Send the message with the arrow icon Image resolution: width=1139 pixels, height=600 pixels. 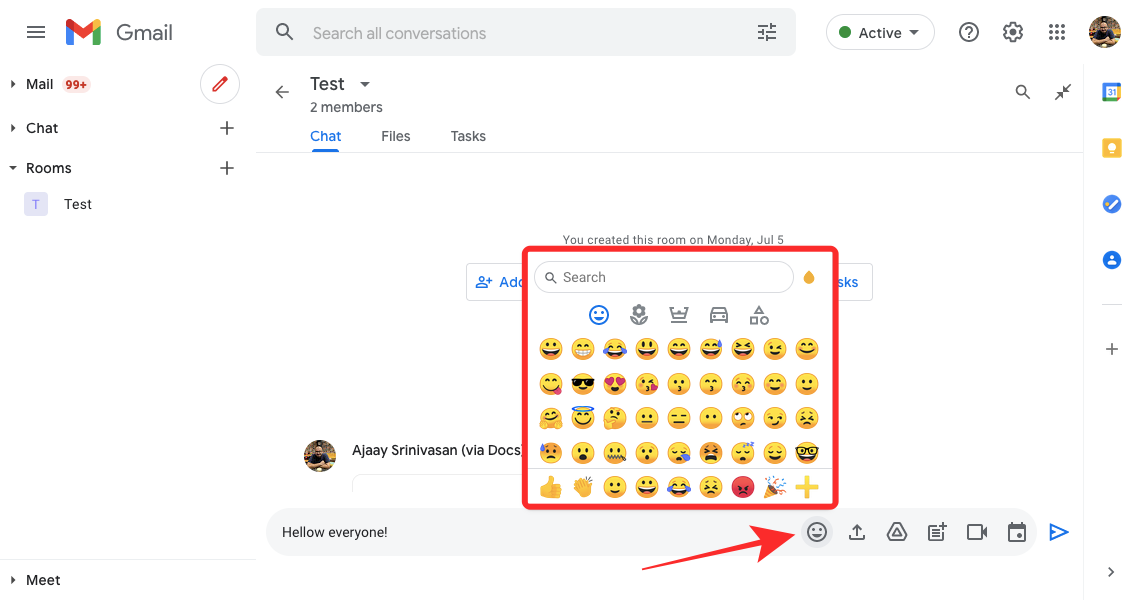[x=1059, y=532]
